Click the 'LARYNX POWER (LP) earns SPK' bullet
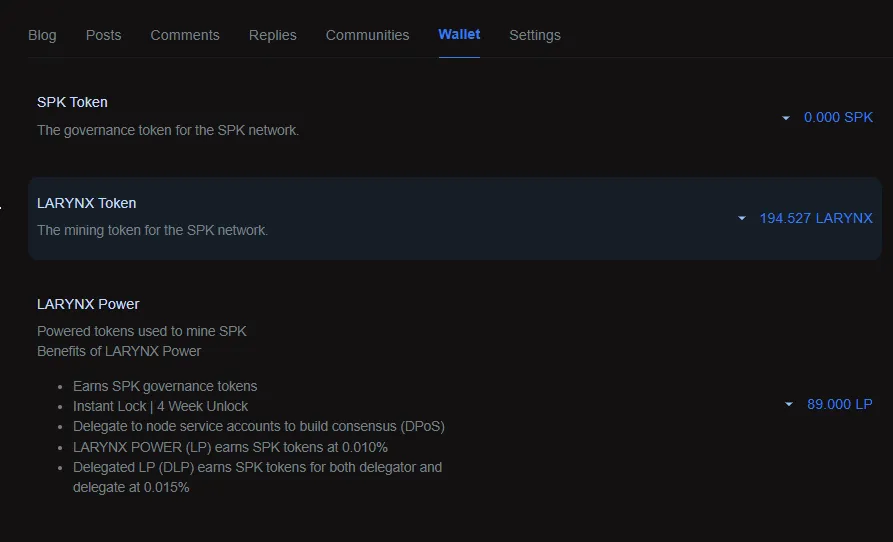893x542 pixels. (x=230, y=447)
